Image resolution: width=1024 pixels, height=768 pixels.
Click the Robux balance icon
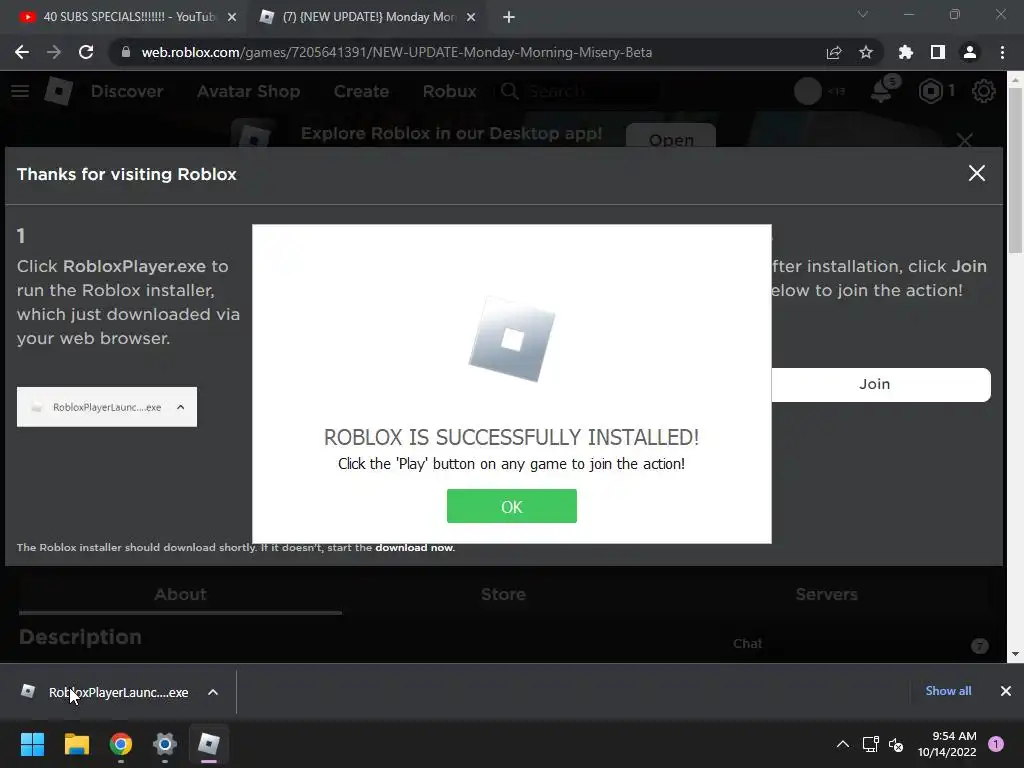[931, 91]
